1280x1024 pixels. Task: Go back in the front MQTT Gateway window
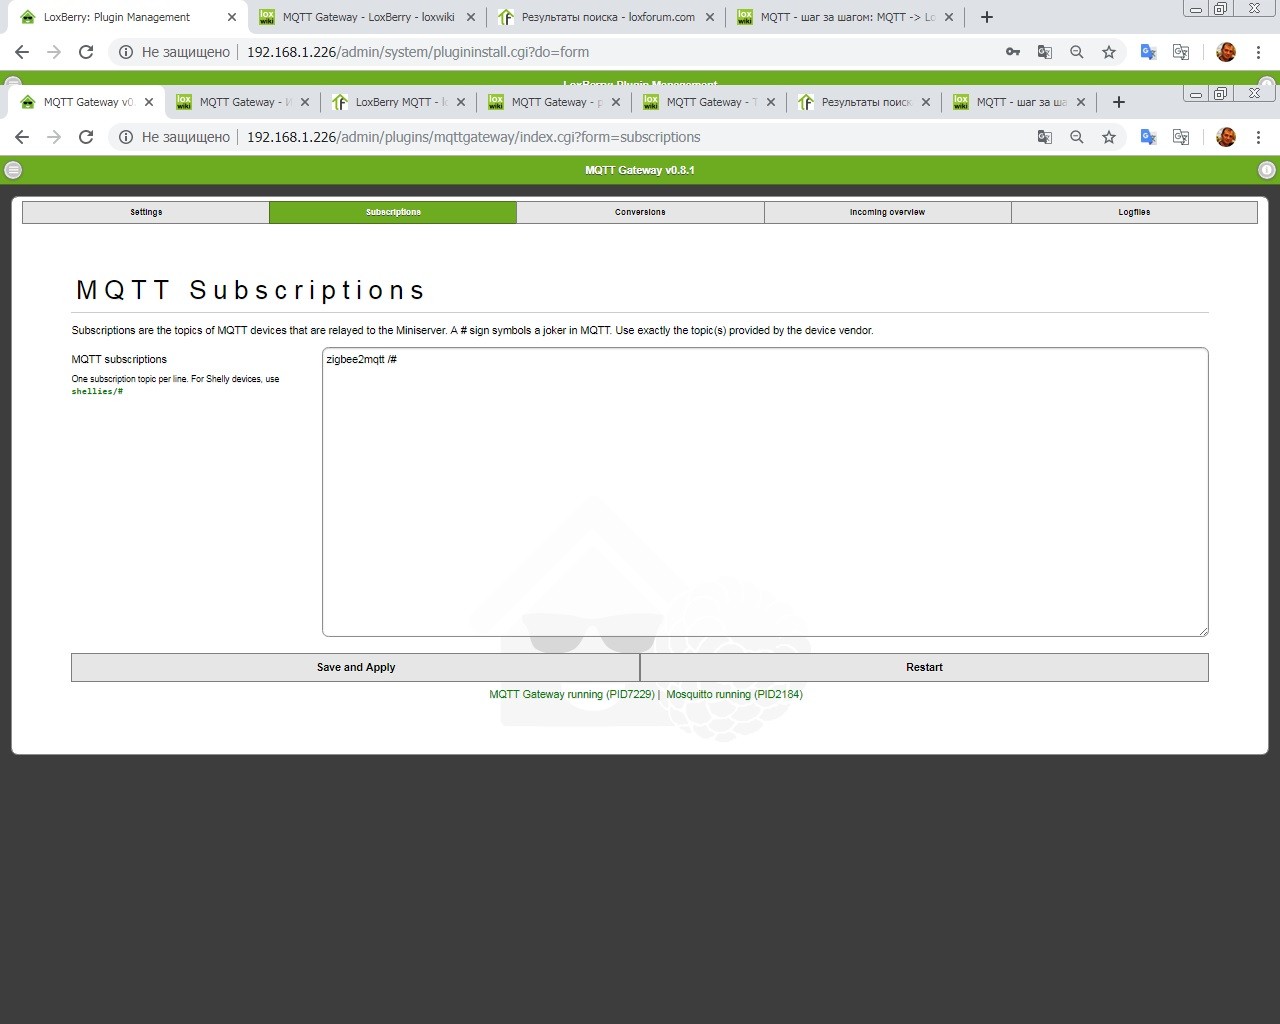[22, 137]
